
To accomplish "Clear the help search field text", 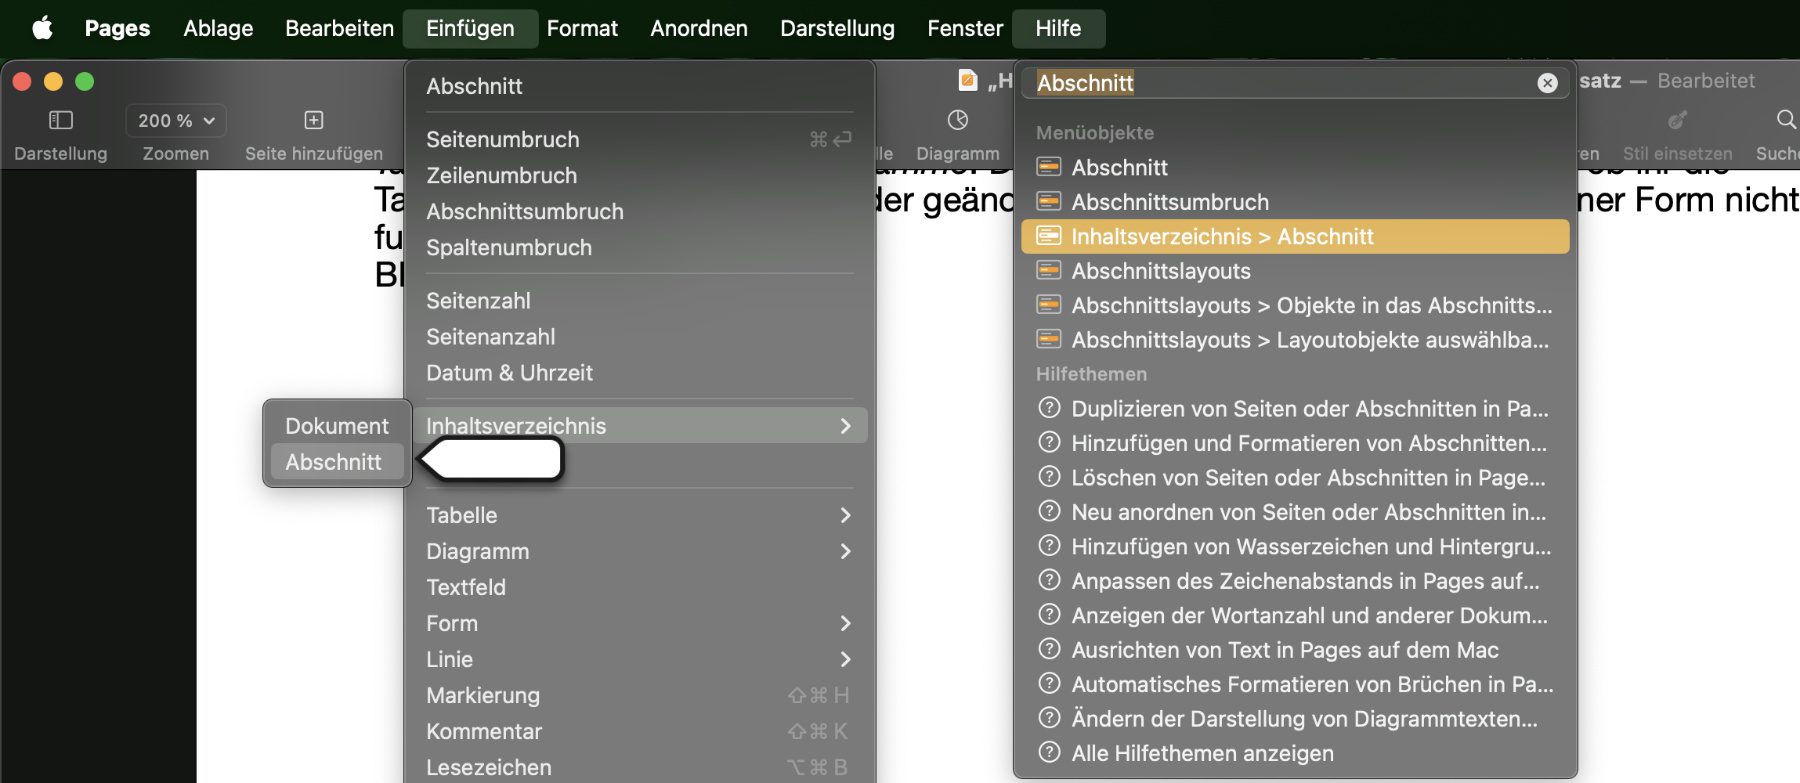I will 1547,83.
